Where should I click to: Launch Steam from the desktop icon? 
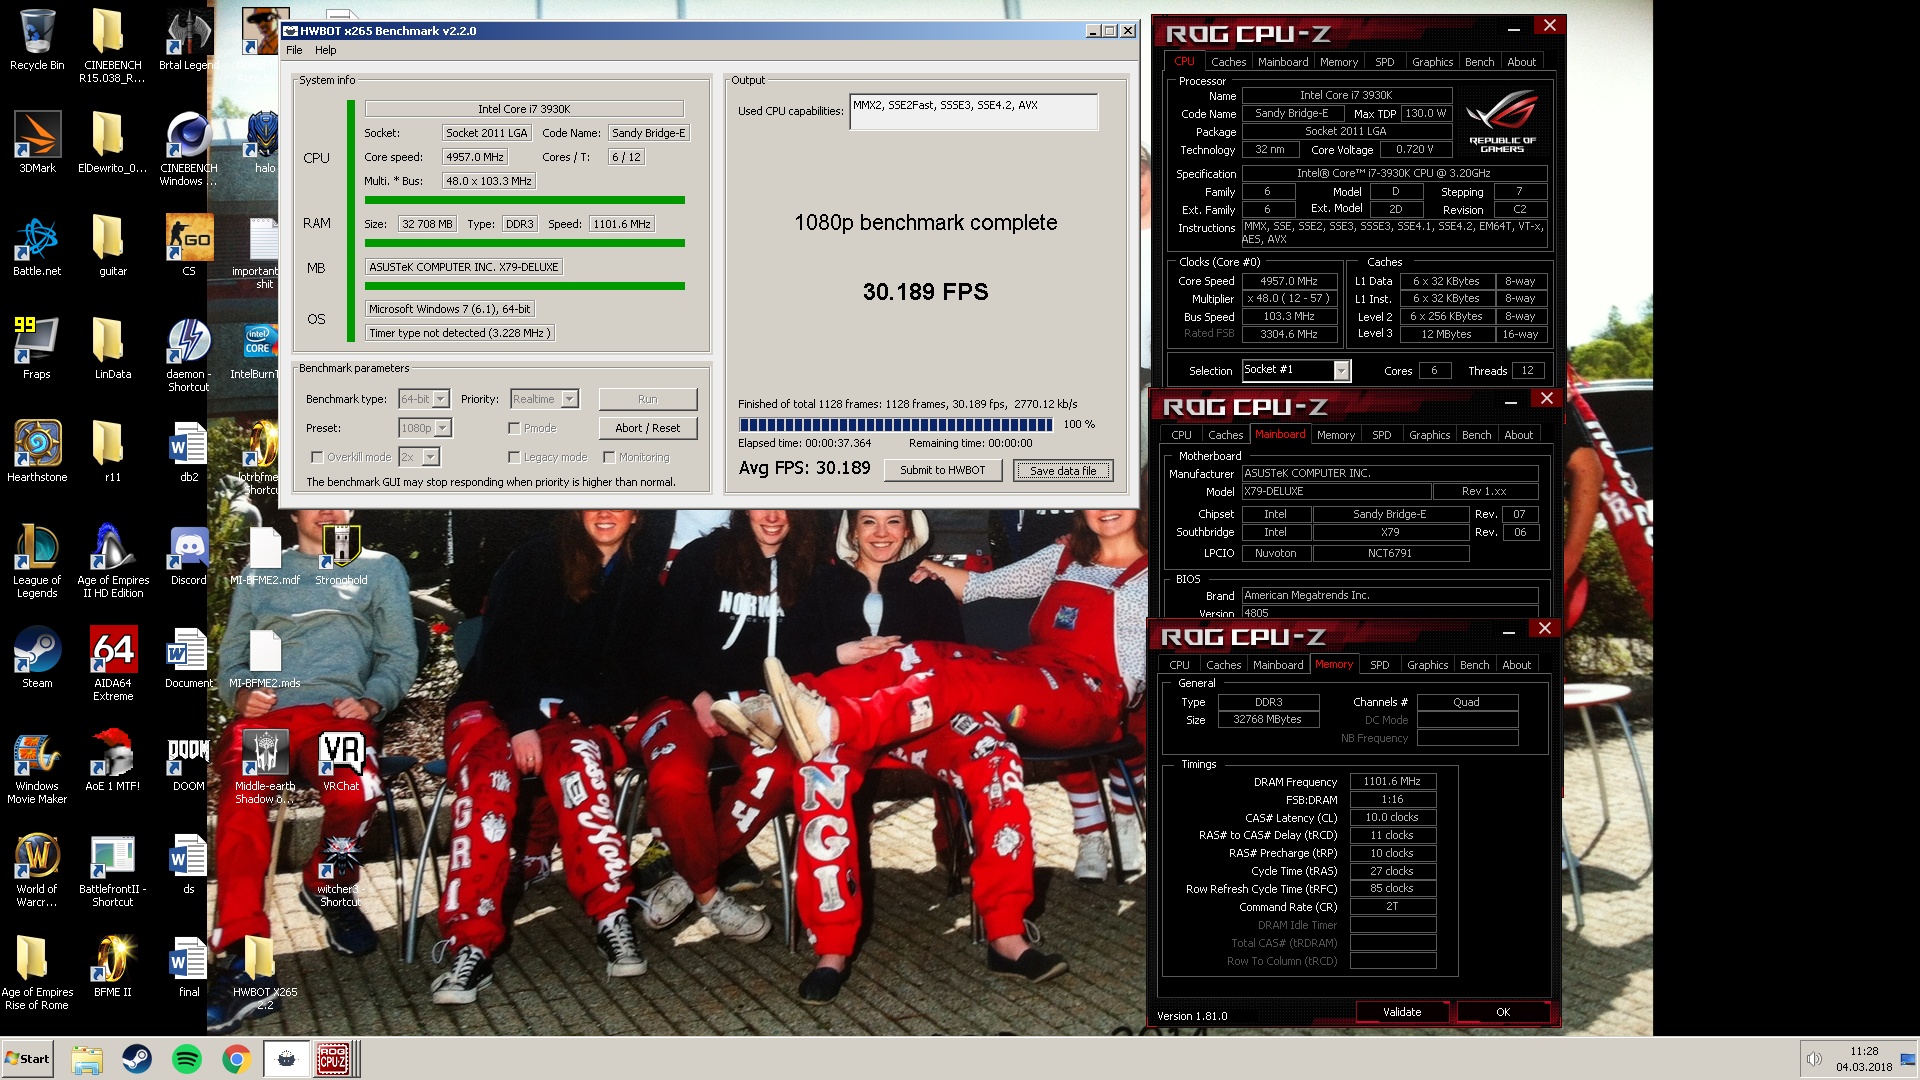(37, 657)
